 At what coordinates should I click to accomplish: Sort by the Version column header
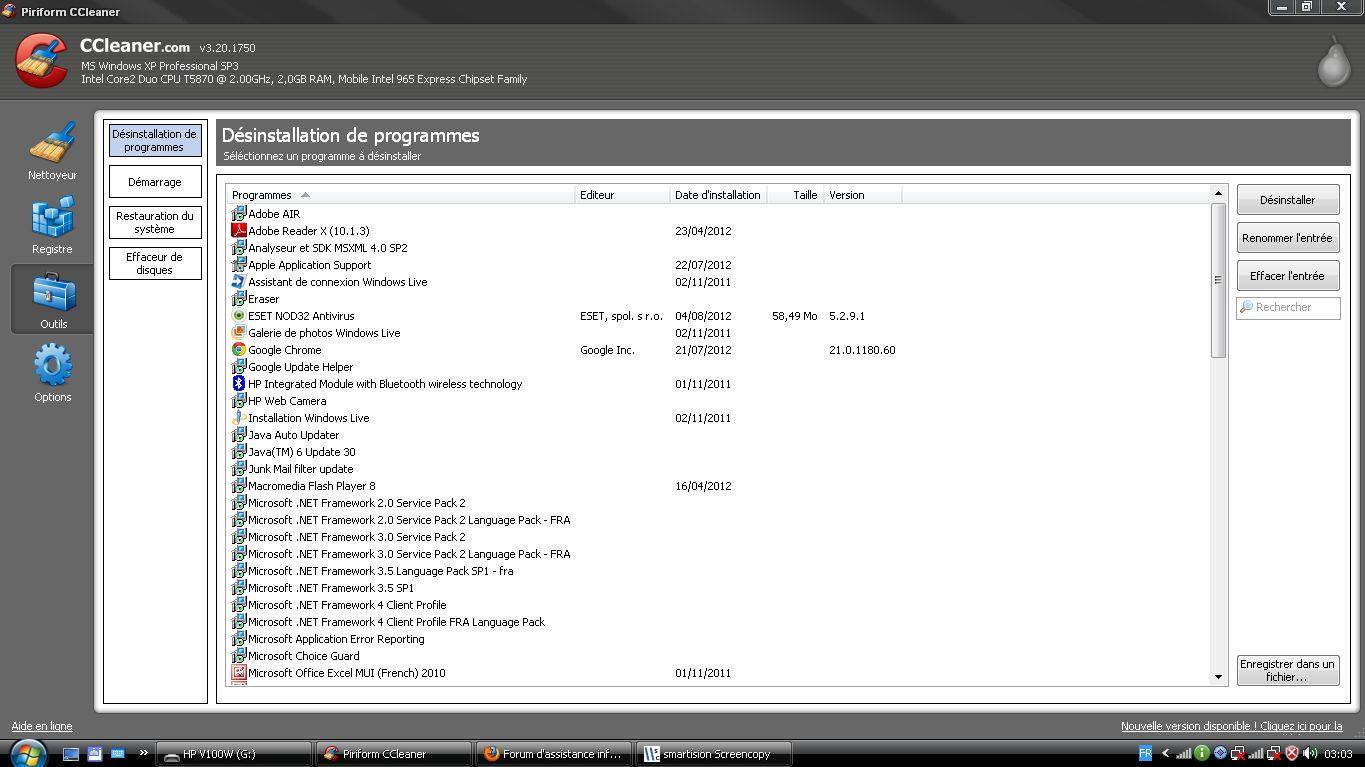tap(863, 195)
